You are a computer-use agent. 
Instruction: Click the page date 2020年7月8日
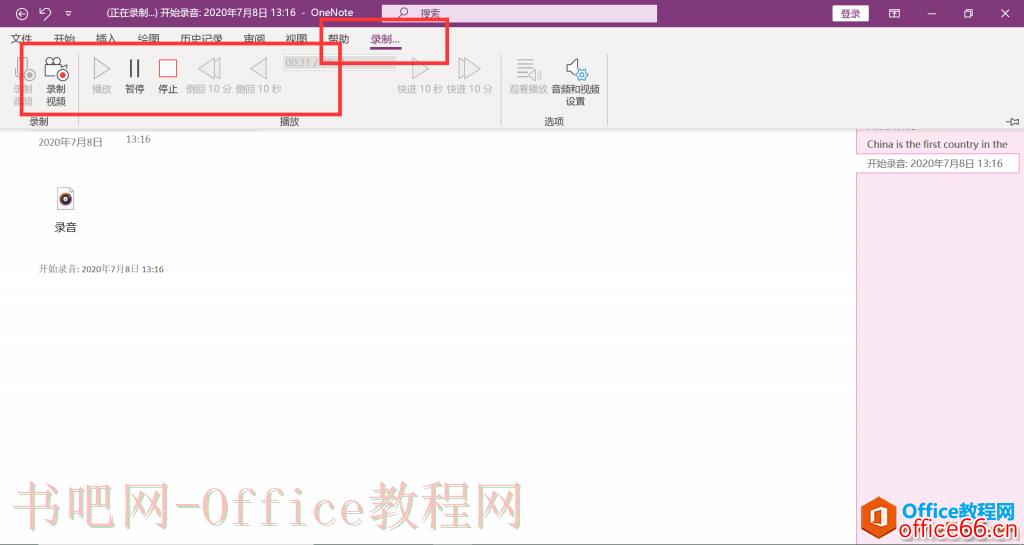[x=71, y=142]
